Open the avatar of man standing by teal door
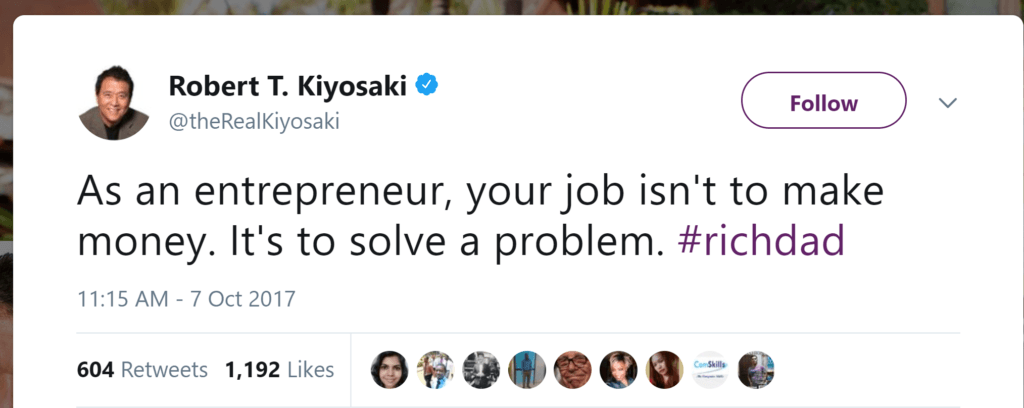 tap(527, 370)
